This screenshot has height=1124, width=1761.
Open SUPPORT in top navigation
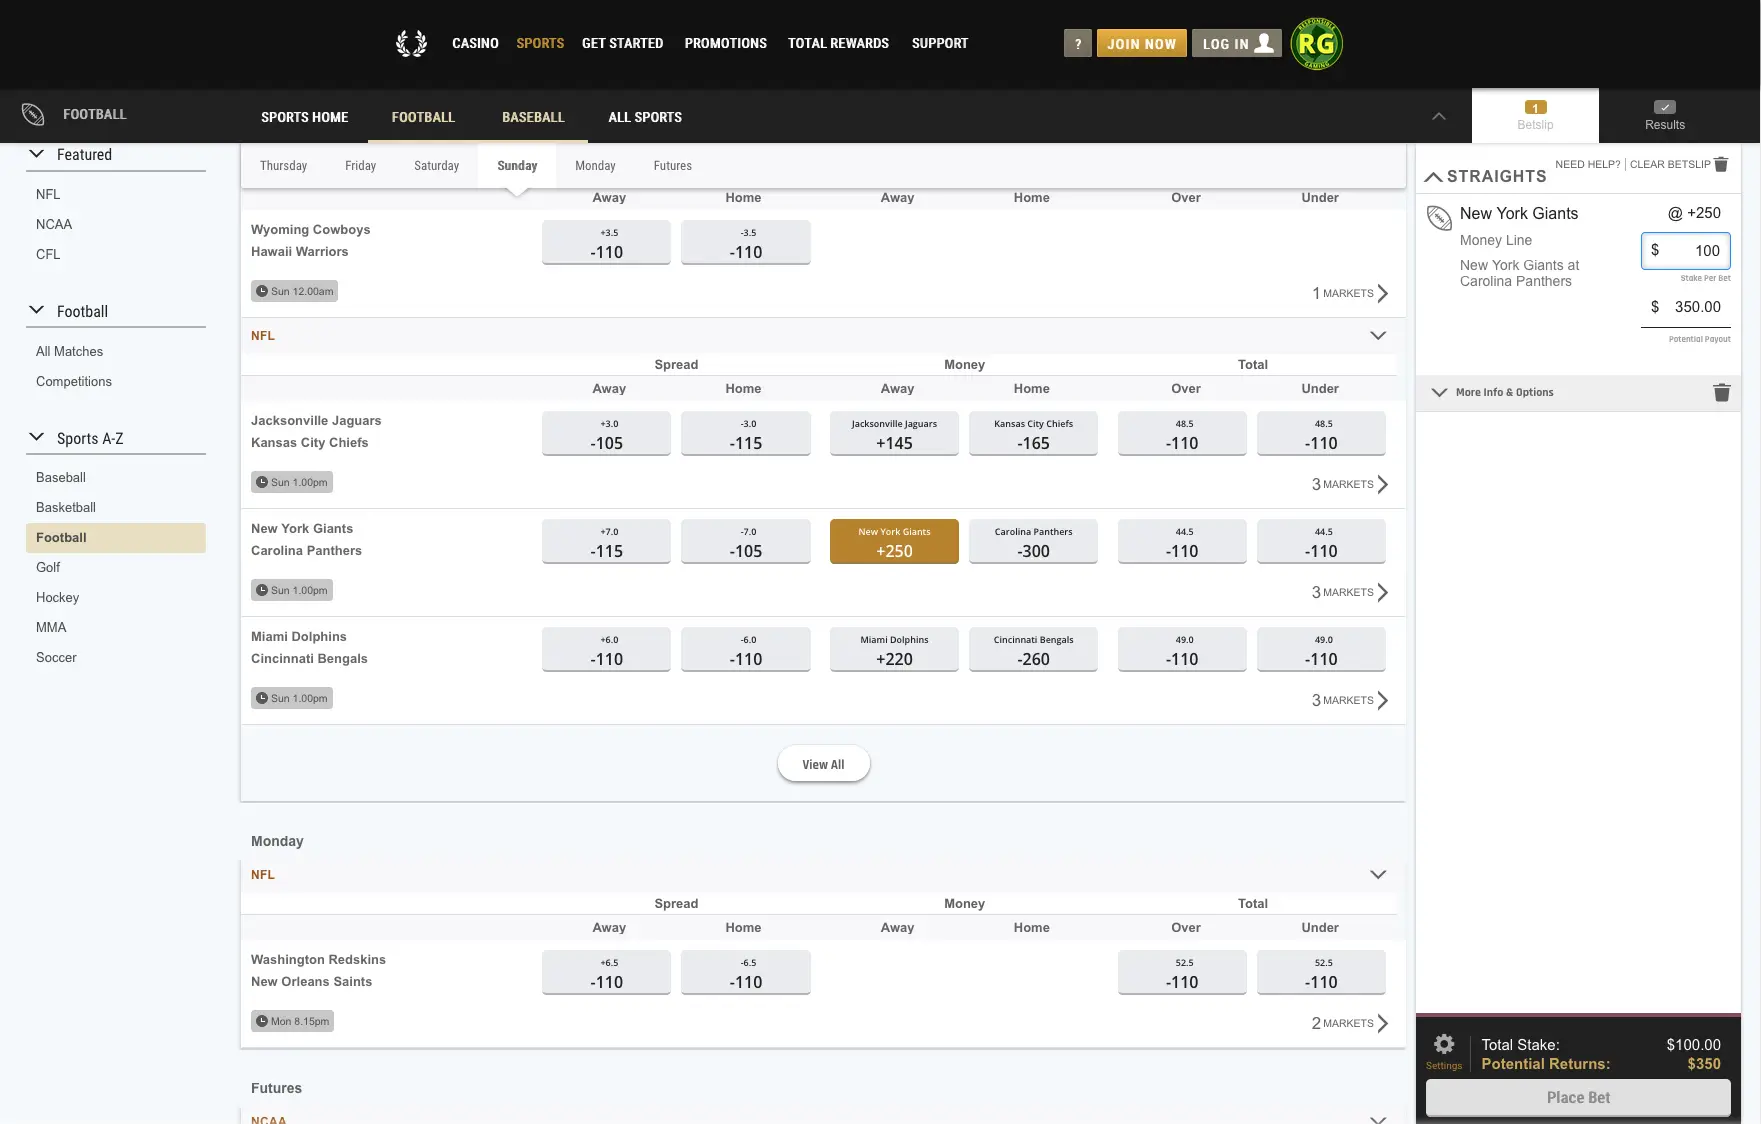(x=939, y=43)
